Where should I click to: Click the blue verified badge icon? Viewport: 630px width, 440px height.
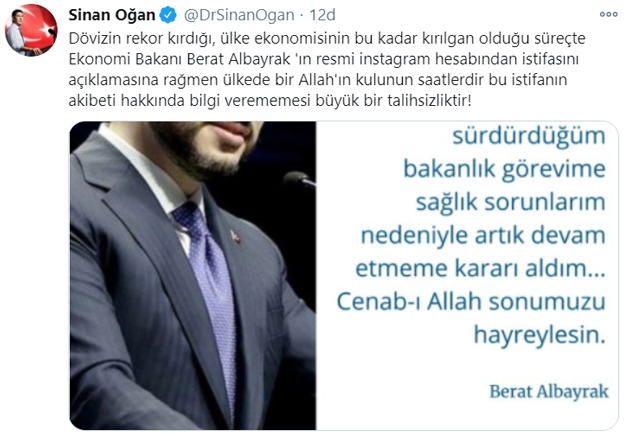168,15
